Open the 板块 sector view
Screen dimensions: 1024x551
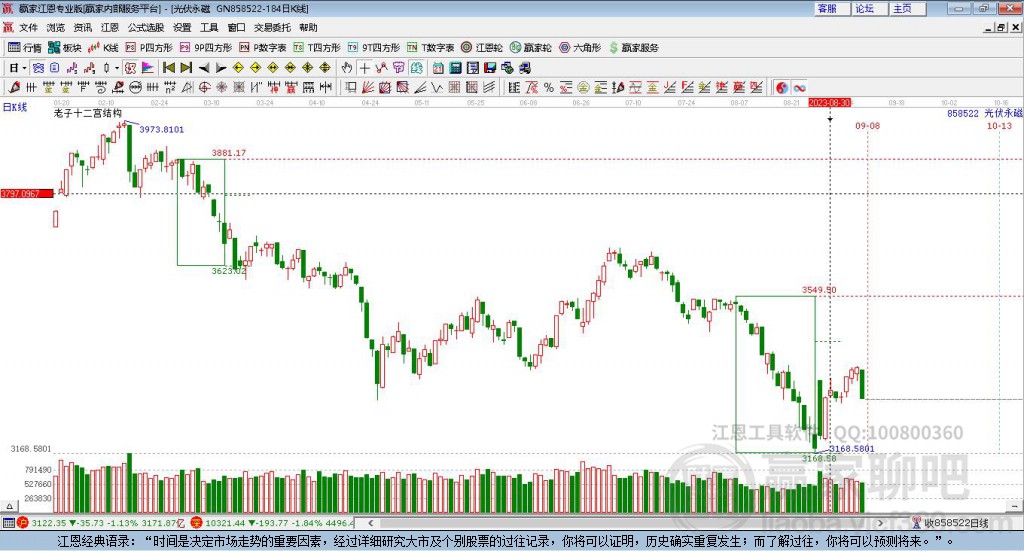tap(65, 48)
